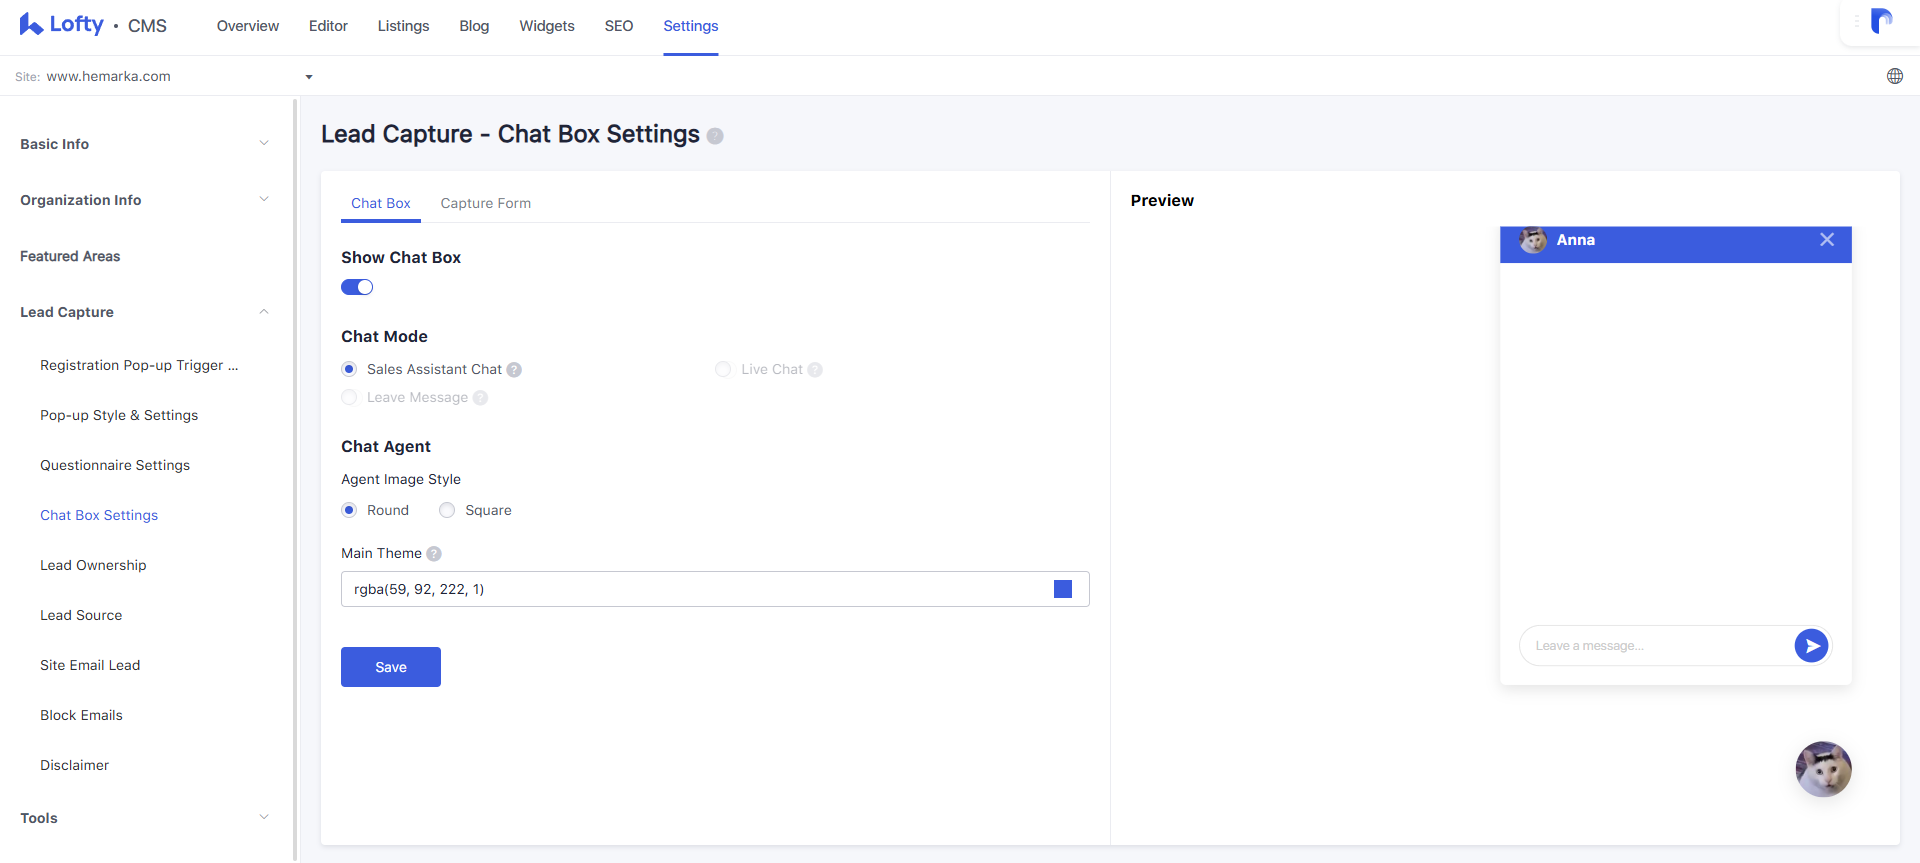Open the SEO menu
The height and width of the screenshot is (863, 1920).
619,26
